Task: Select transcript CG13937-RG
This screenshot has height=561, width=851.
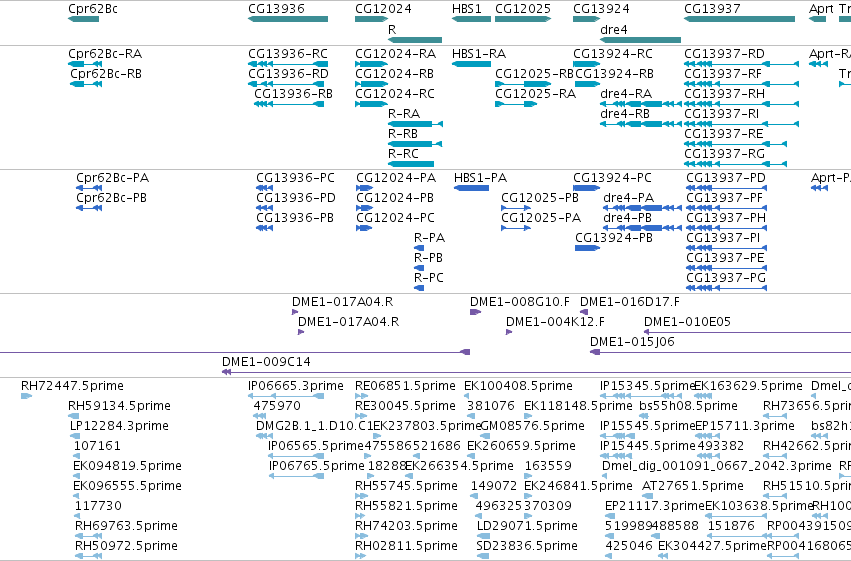Action: point(724,154)
